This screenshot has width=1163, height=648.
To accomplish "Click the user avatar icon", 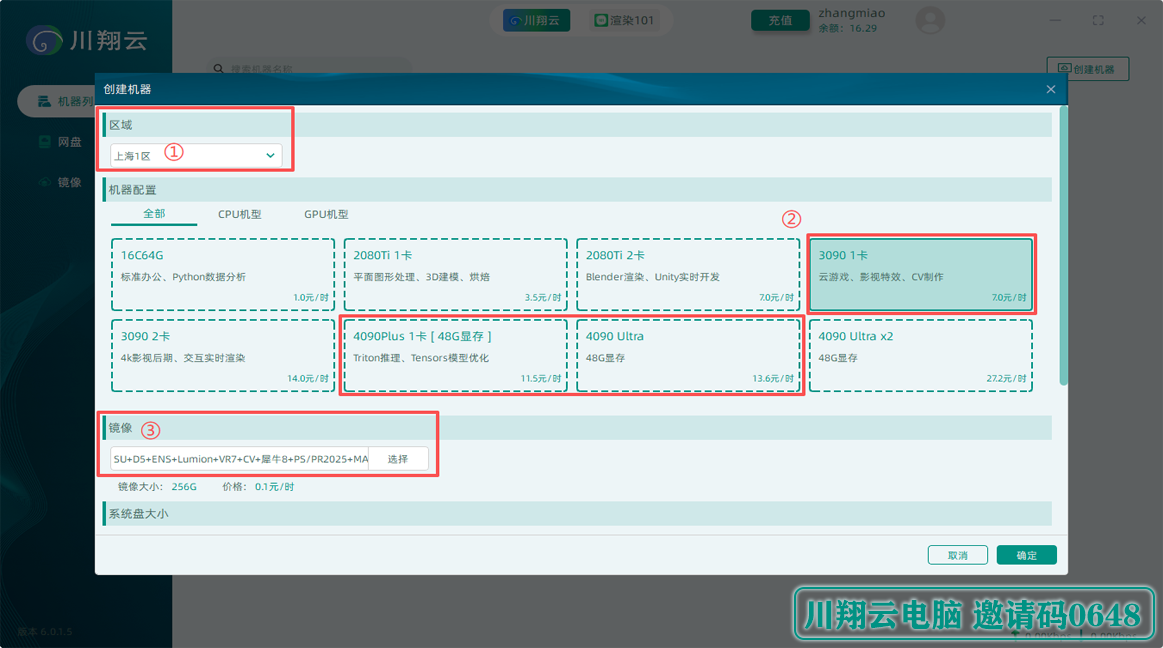I will click(x=929, y=20).
